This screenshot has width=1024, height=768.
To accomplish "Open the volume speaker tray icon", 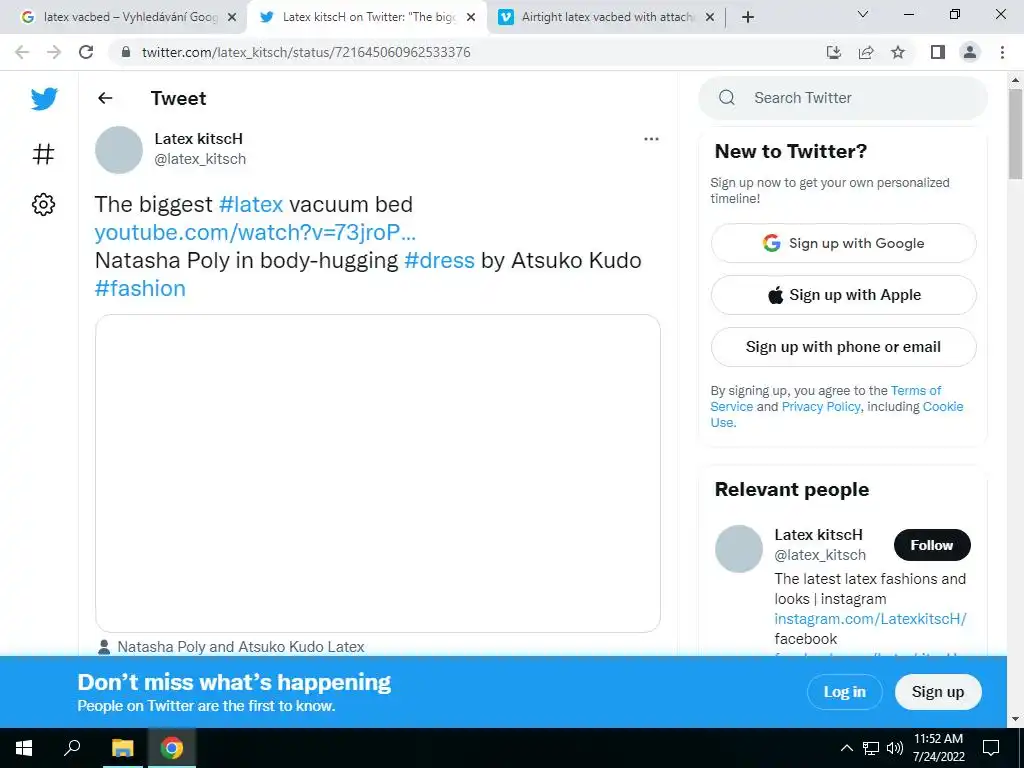I will (x=895, y=748).
